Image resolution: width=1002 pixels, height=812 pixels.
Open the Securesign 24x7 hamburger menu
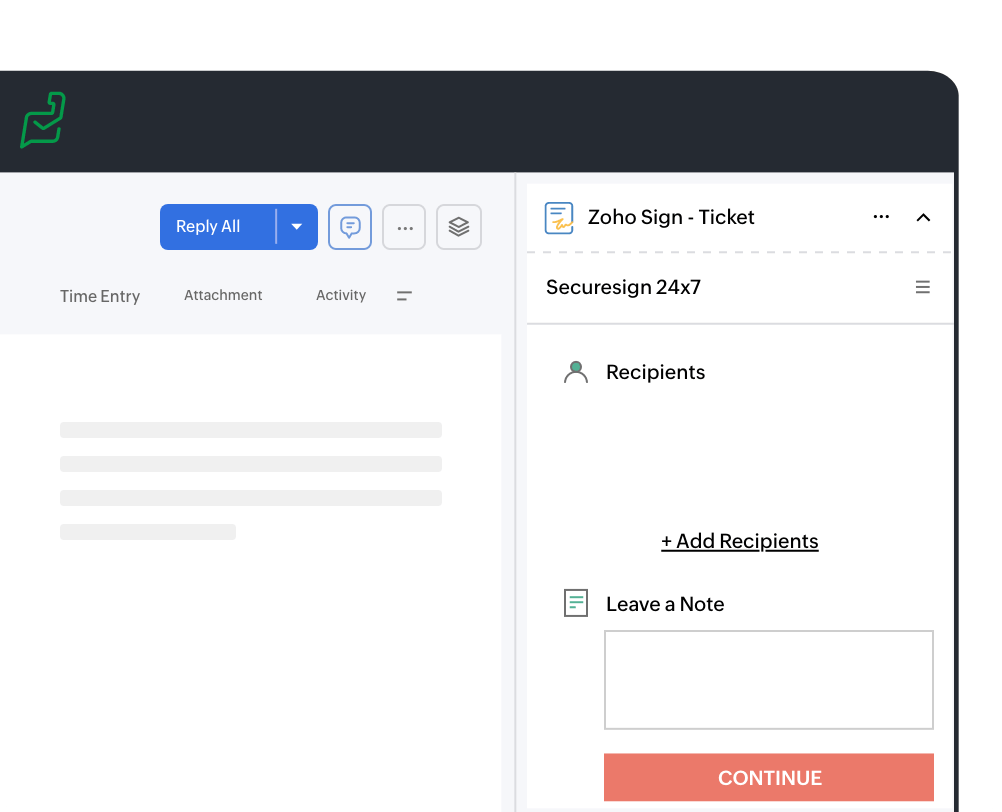point(923,287)
